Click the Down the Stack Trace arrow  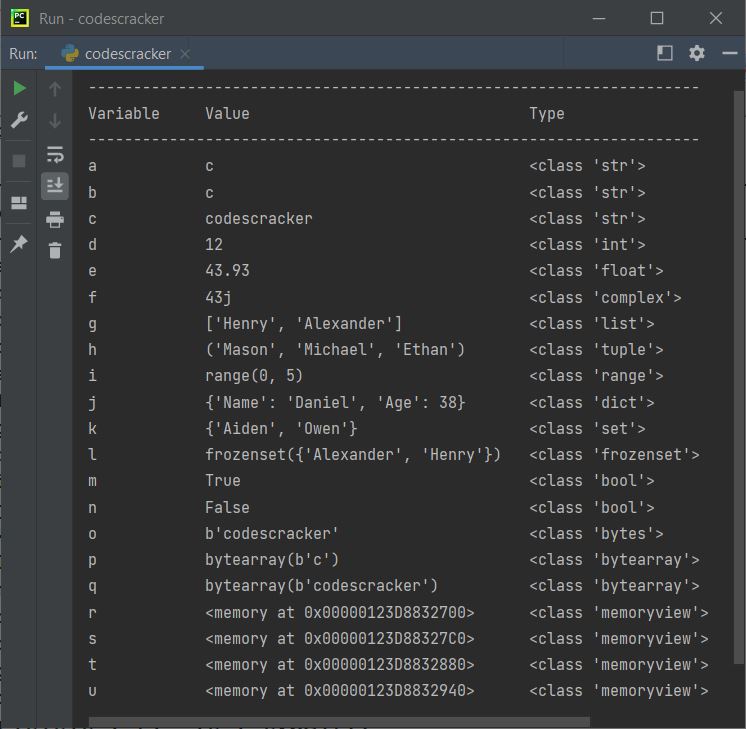coord(55,121)
